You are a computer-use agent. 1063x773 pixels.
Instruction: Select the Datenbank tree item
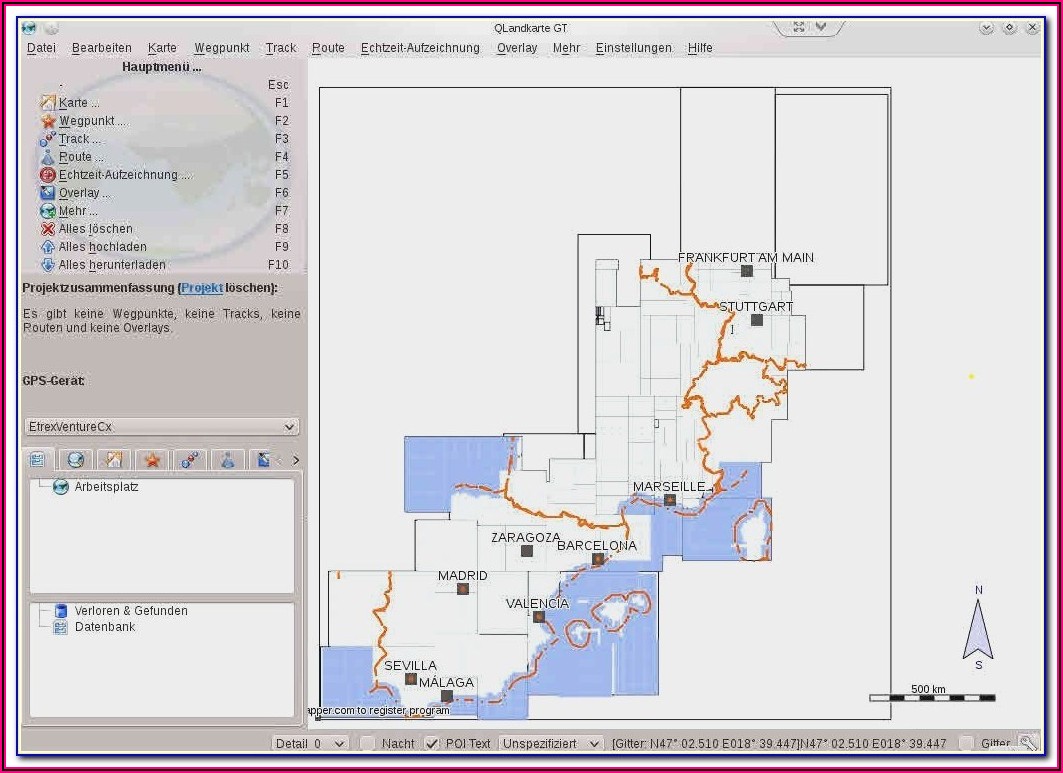(104, 627)
